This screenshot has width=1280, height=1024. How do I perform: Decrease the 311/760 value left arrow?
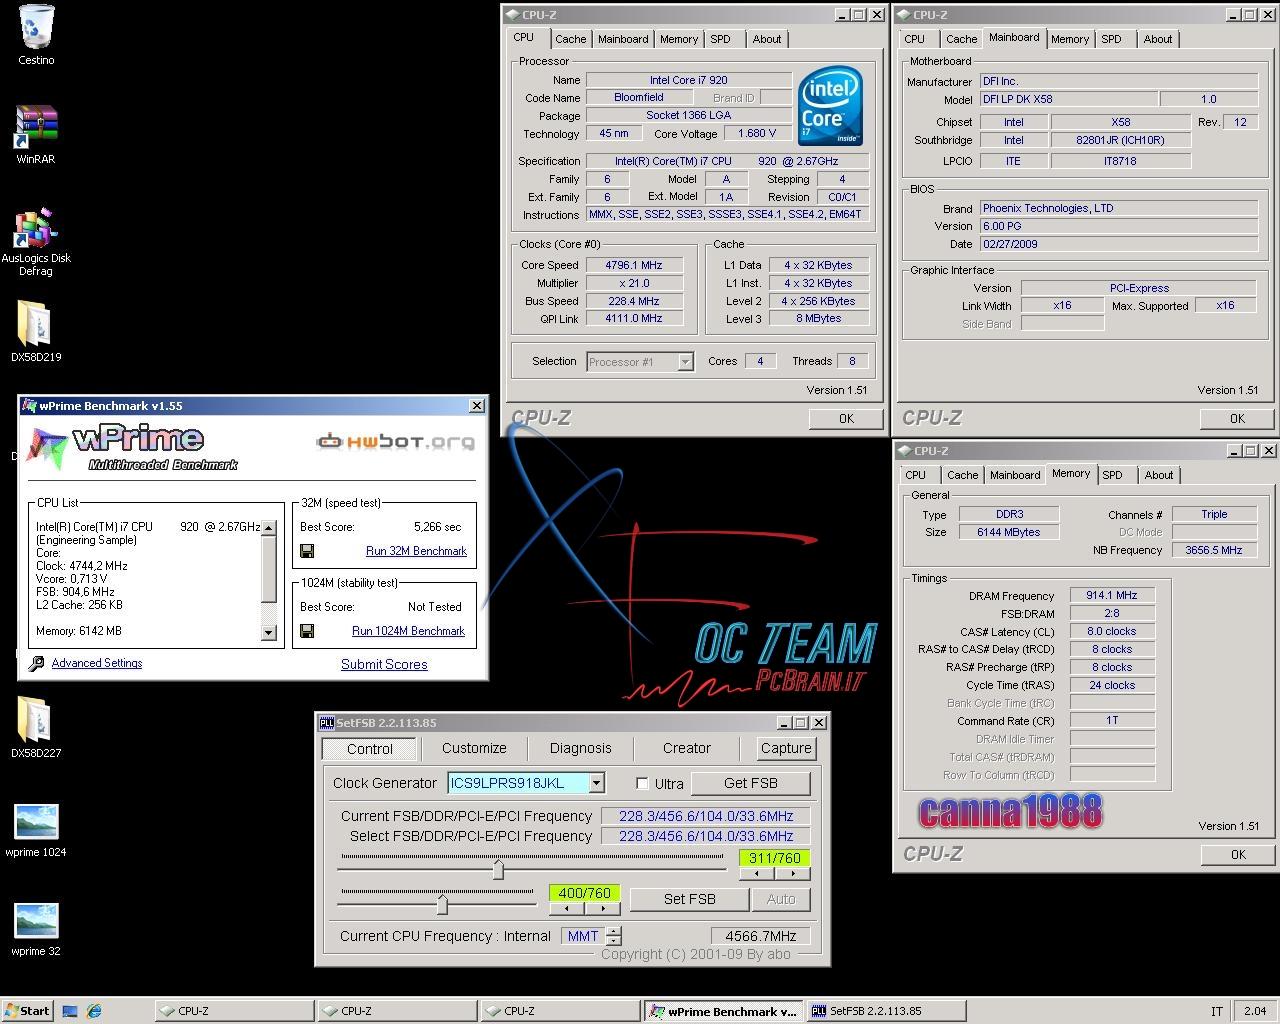pos(756,873)
